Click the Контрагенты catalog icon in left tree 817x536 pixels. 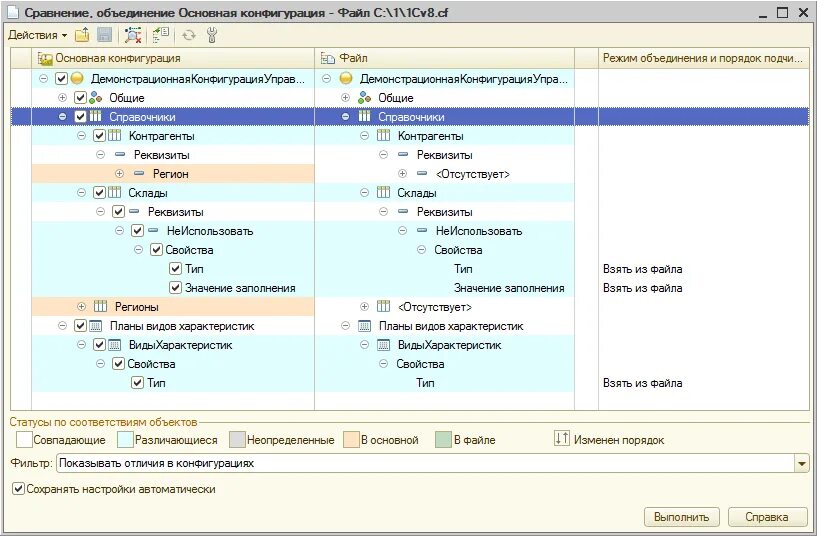click(x=114, y=136)
